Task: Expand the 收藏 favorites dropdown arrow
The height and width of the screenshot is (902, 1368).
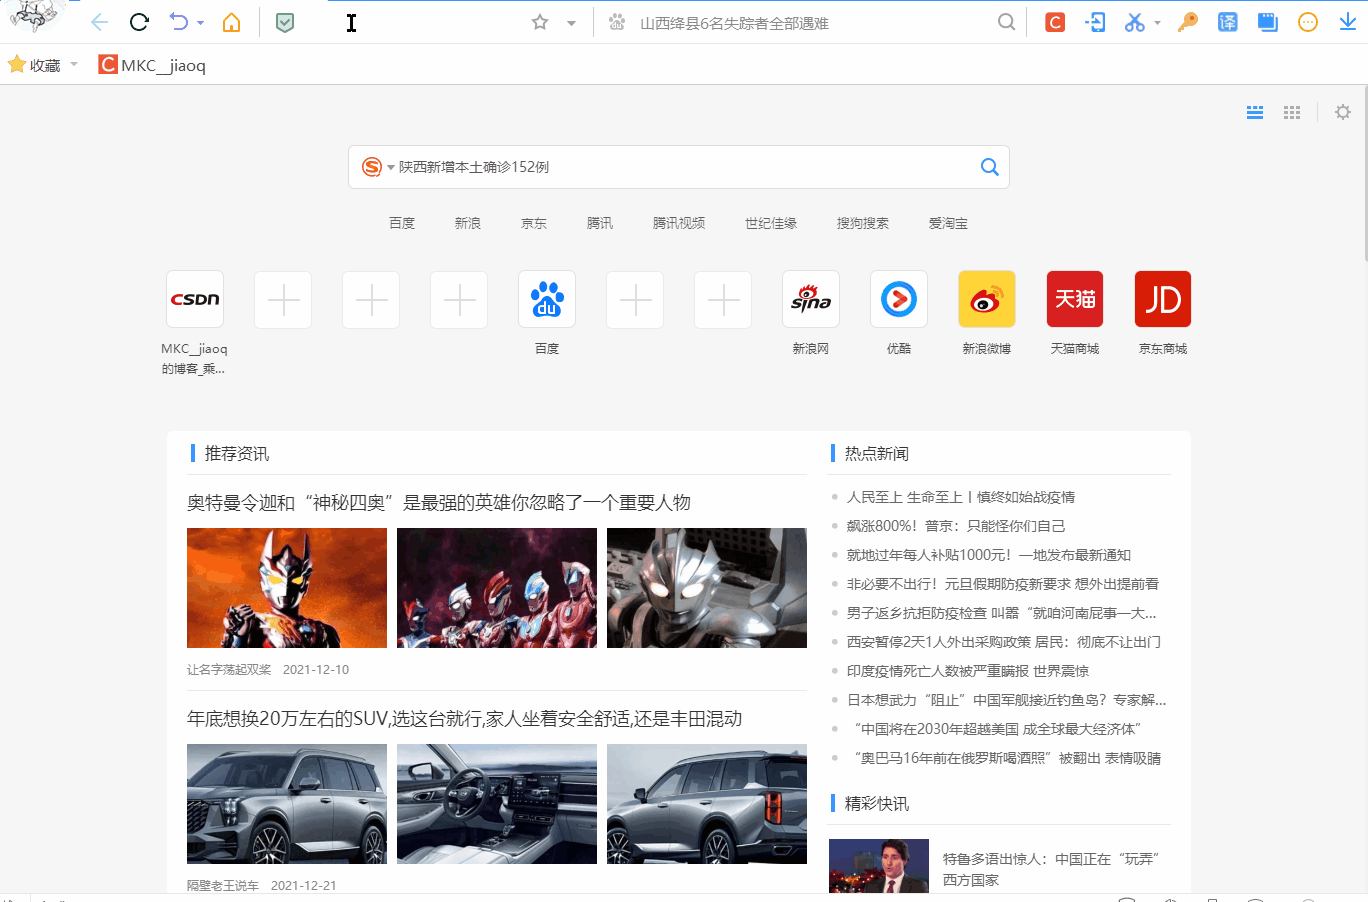Action: [74, 65]
